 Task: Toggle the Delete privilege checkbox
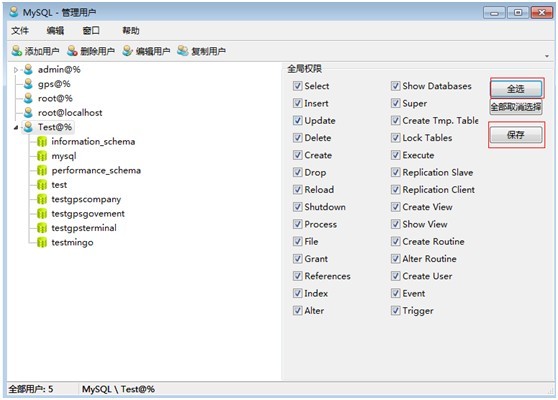click(298, 138)
